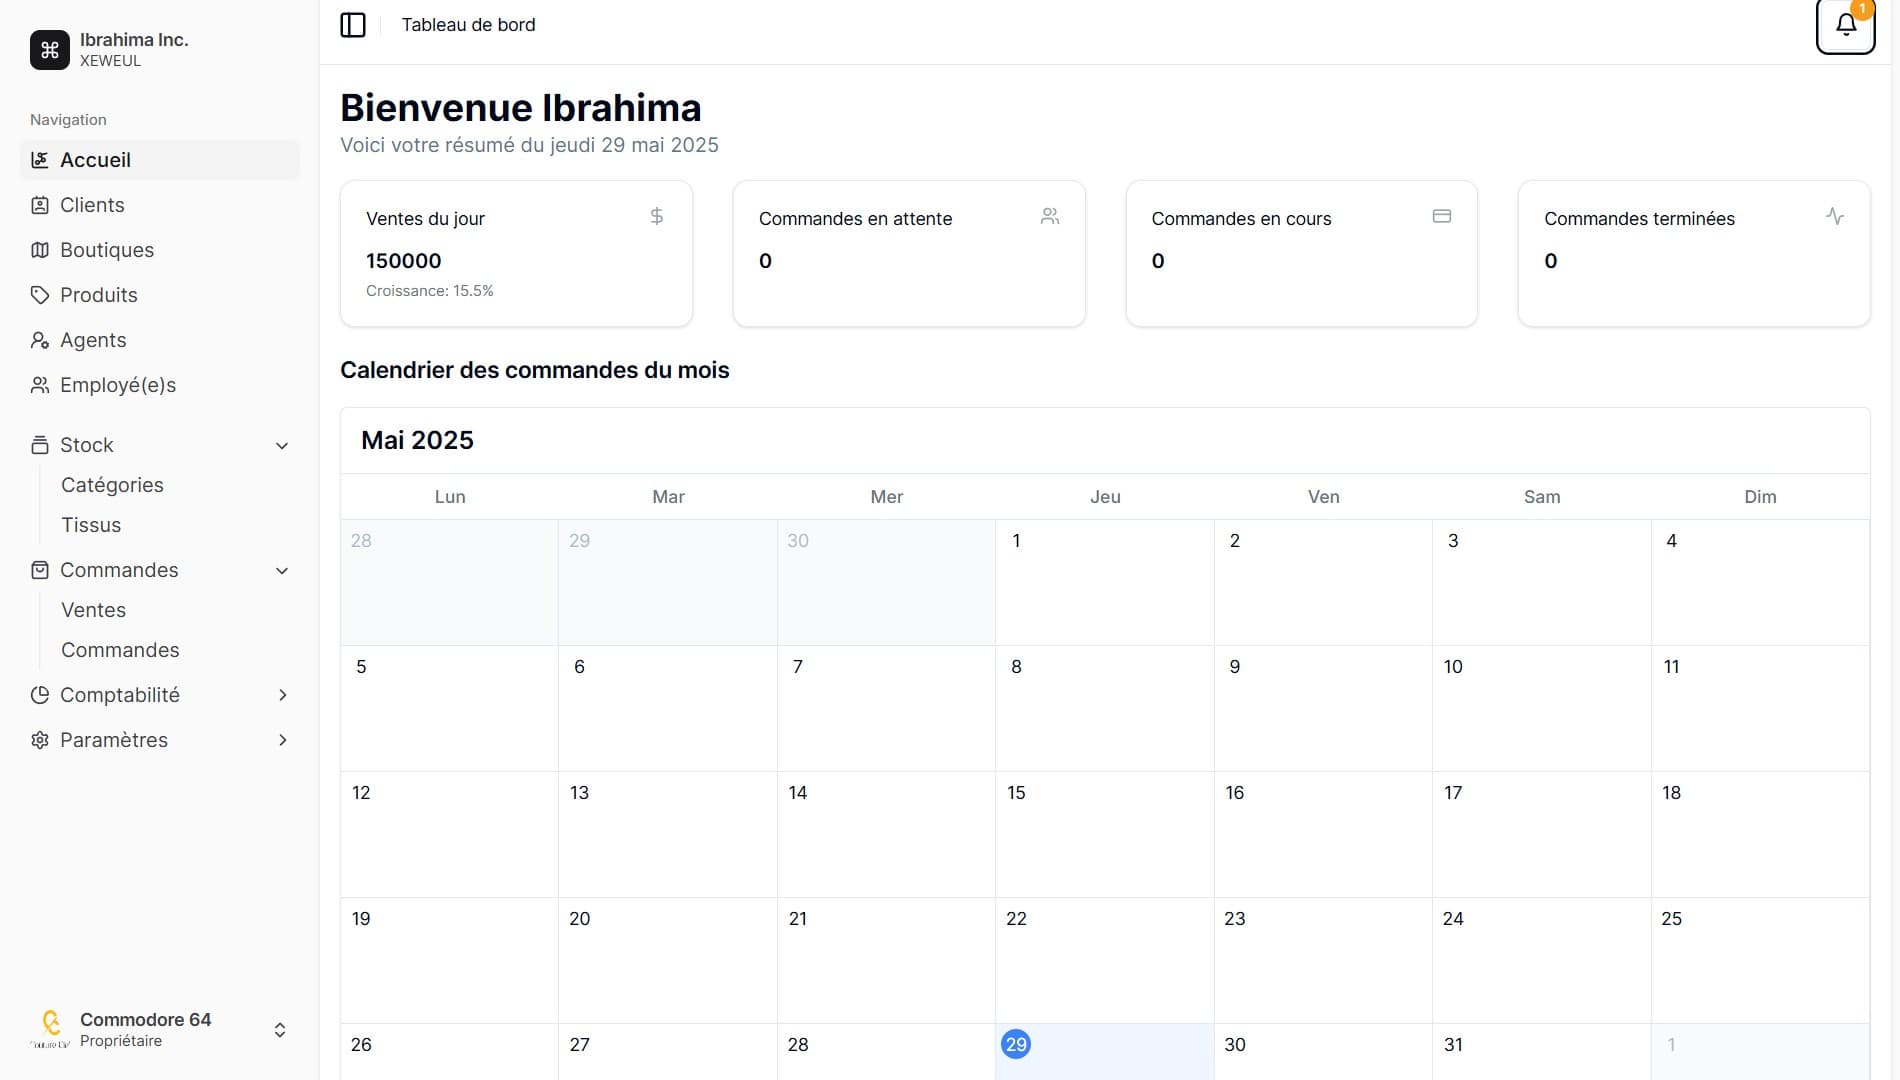Click the users icon on Commandes en attente
The image size is (1900, 1080).
1050,216
